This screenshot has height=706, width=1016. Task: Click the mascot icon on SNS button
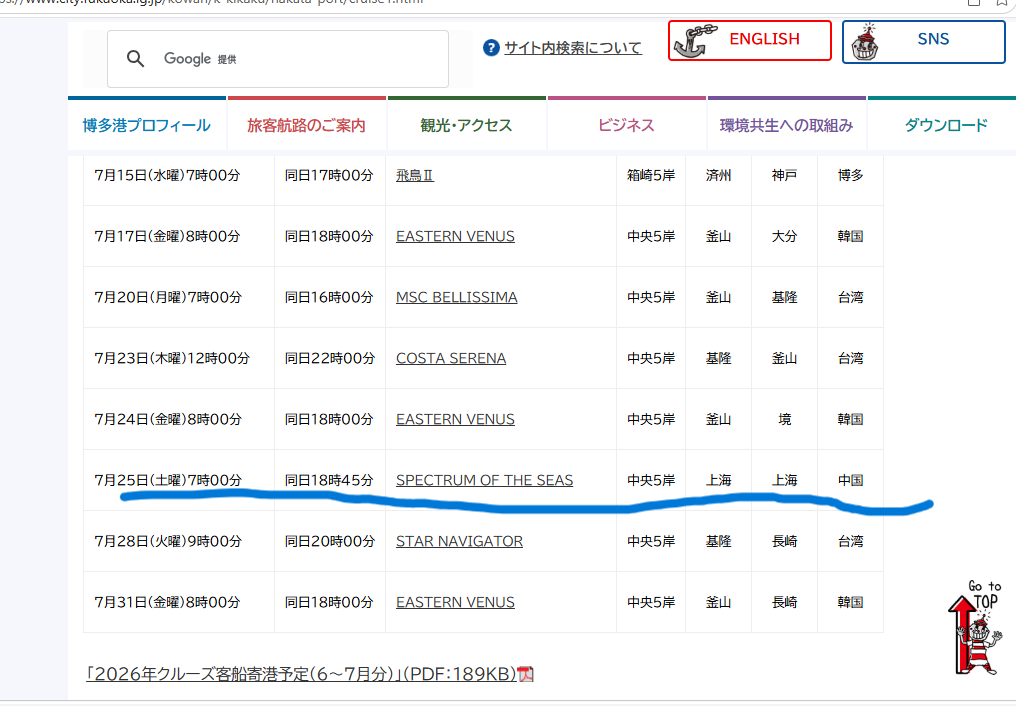point(864,42)
